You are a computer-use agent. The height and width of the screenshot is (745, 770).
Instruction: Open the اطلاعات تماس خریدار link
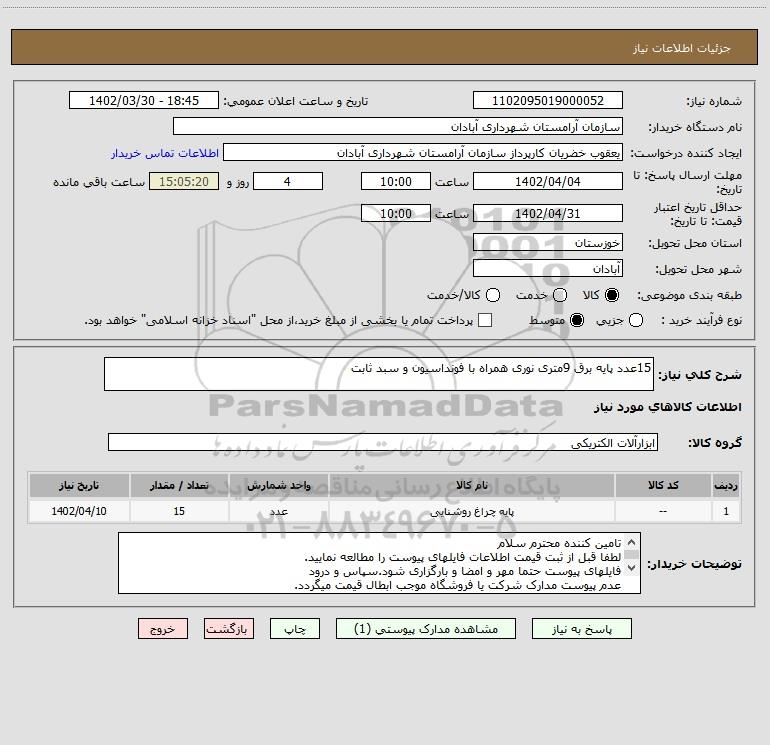click(x=165, y=153)
